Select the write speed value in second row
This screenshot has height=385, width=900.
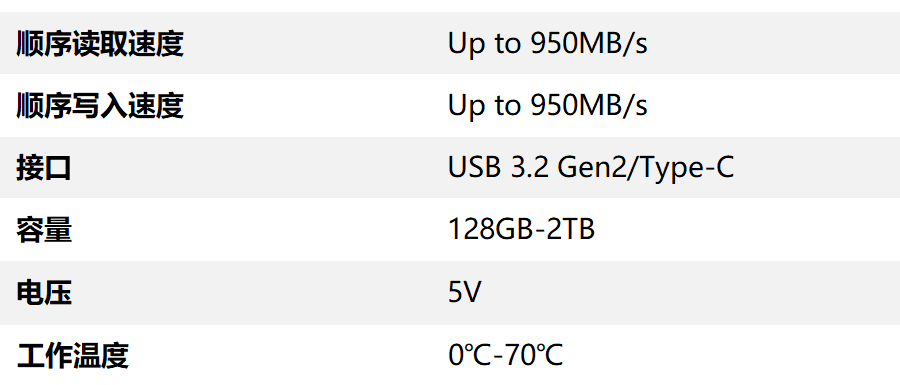548,106
